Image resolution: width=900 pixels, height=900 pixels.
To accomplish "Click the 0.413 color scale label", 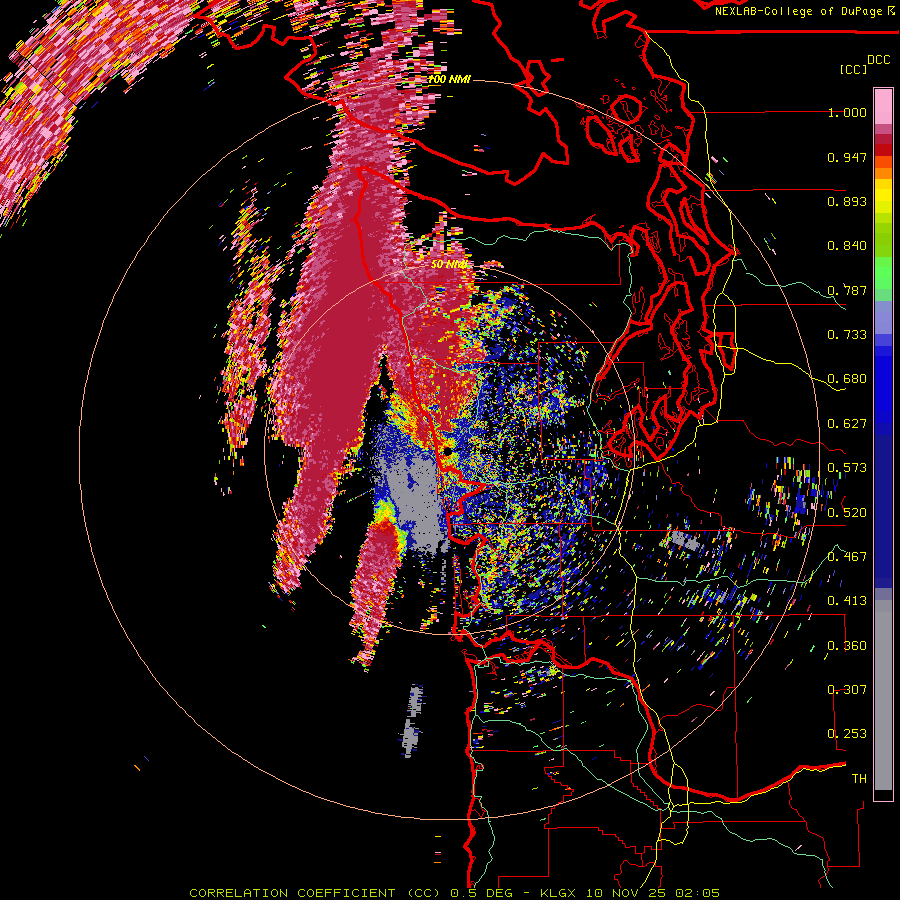I will pos(847,601).
